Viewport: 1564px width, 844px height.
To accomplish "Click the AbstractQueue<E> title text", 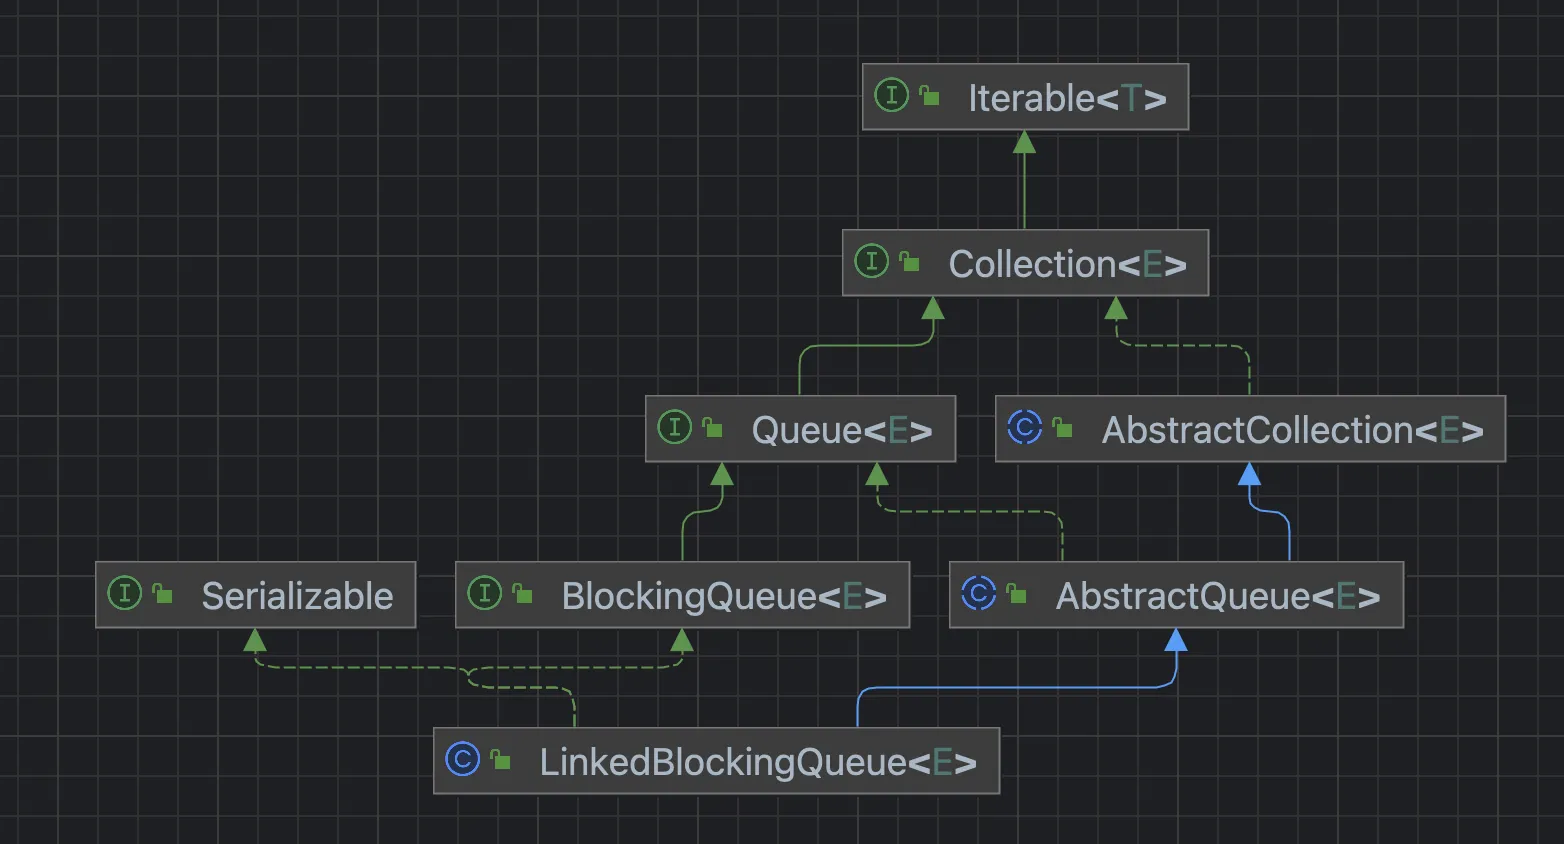I will (1217, 595).
